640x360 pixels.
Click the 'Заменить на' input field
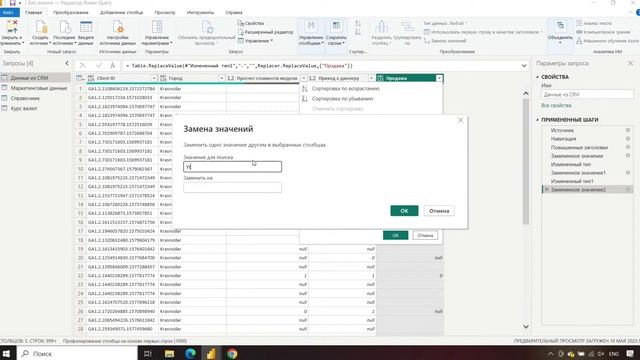pos(232,187)
